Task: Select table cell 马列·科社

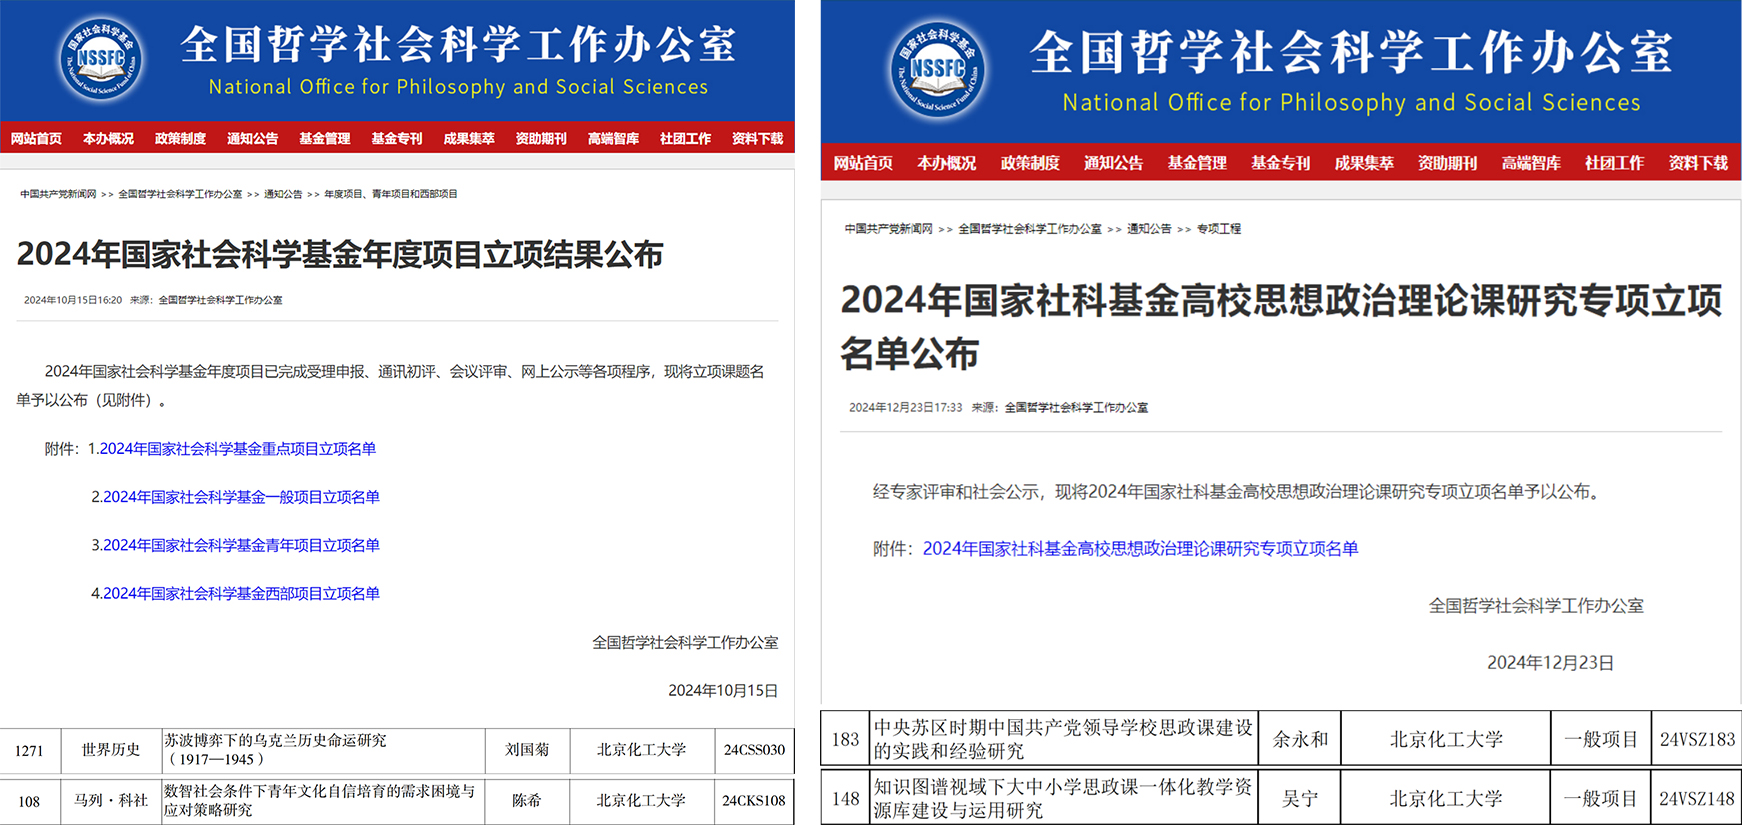Action: (x=111, y=800)
